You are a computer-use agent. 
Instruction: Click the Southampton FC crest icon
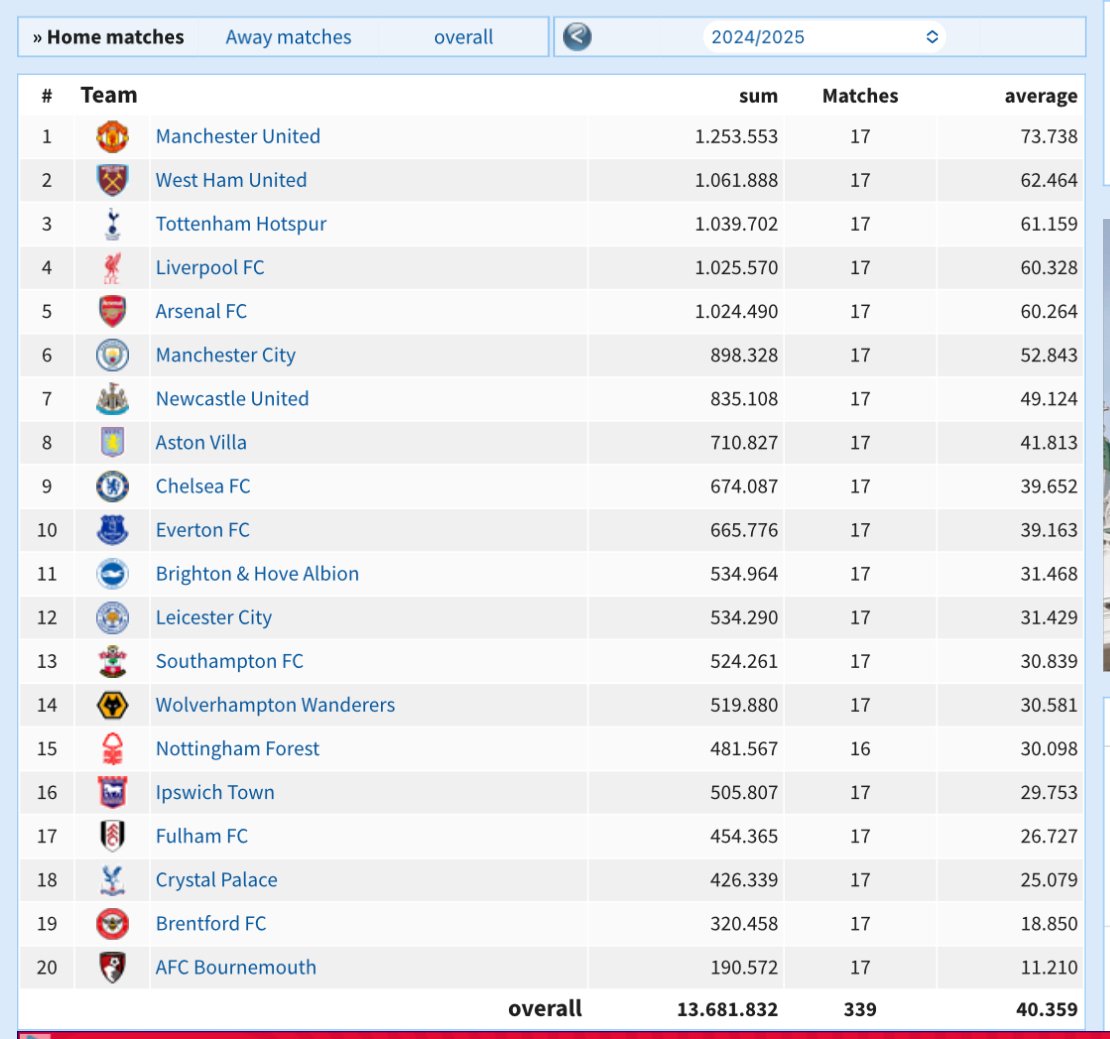[113, 662]
